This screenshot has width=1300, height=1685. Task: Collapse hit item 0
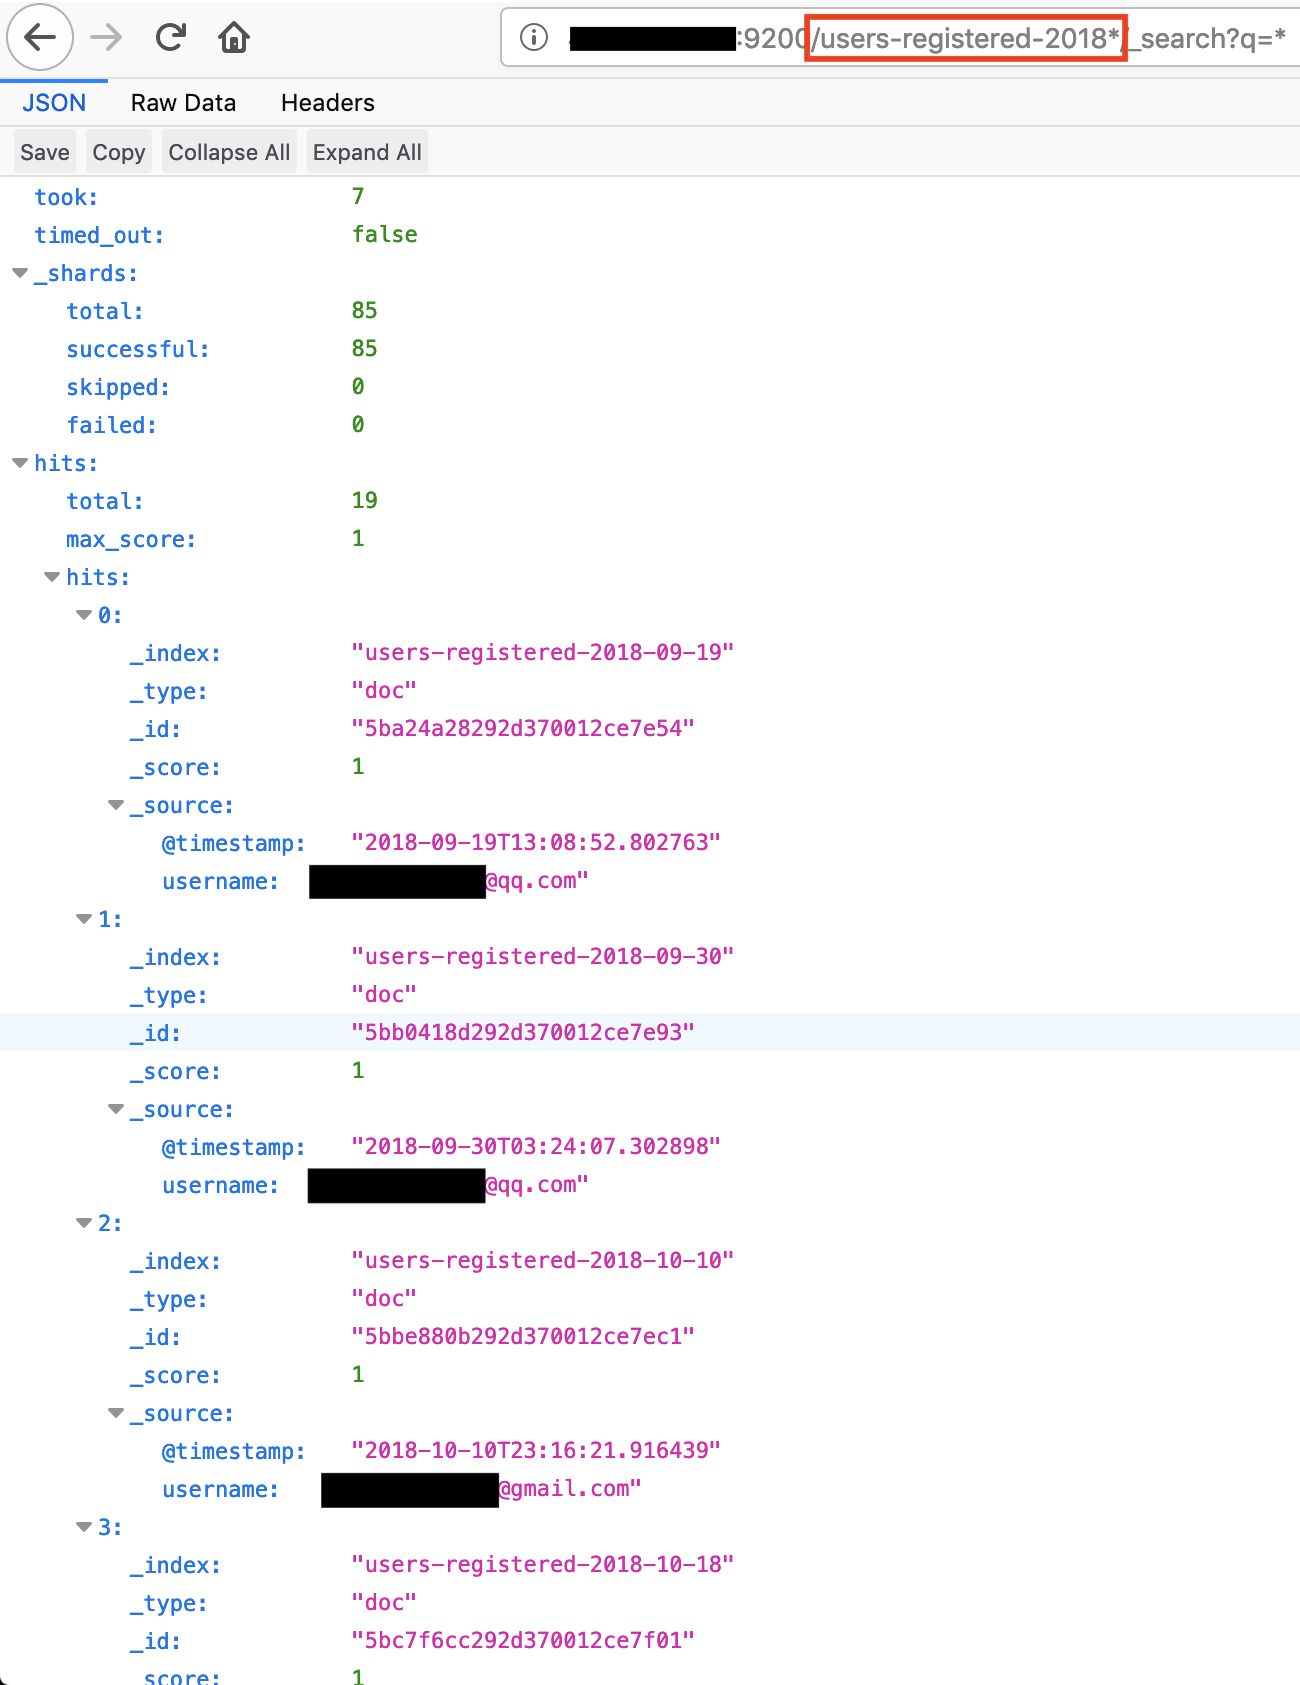pos(84,615)
